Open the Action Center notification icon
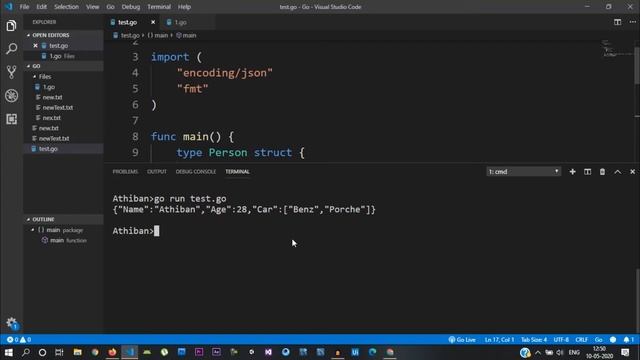This screenshot has width=640, height=360. (625, 352)
